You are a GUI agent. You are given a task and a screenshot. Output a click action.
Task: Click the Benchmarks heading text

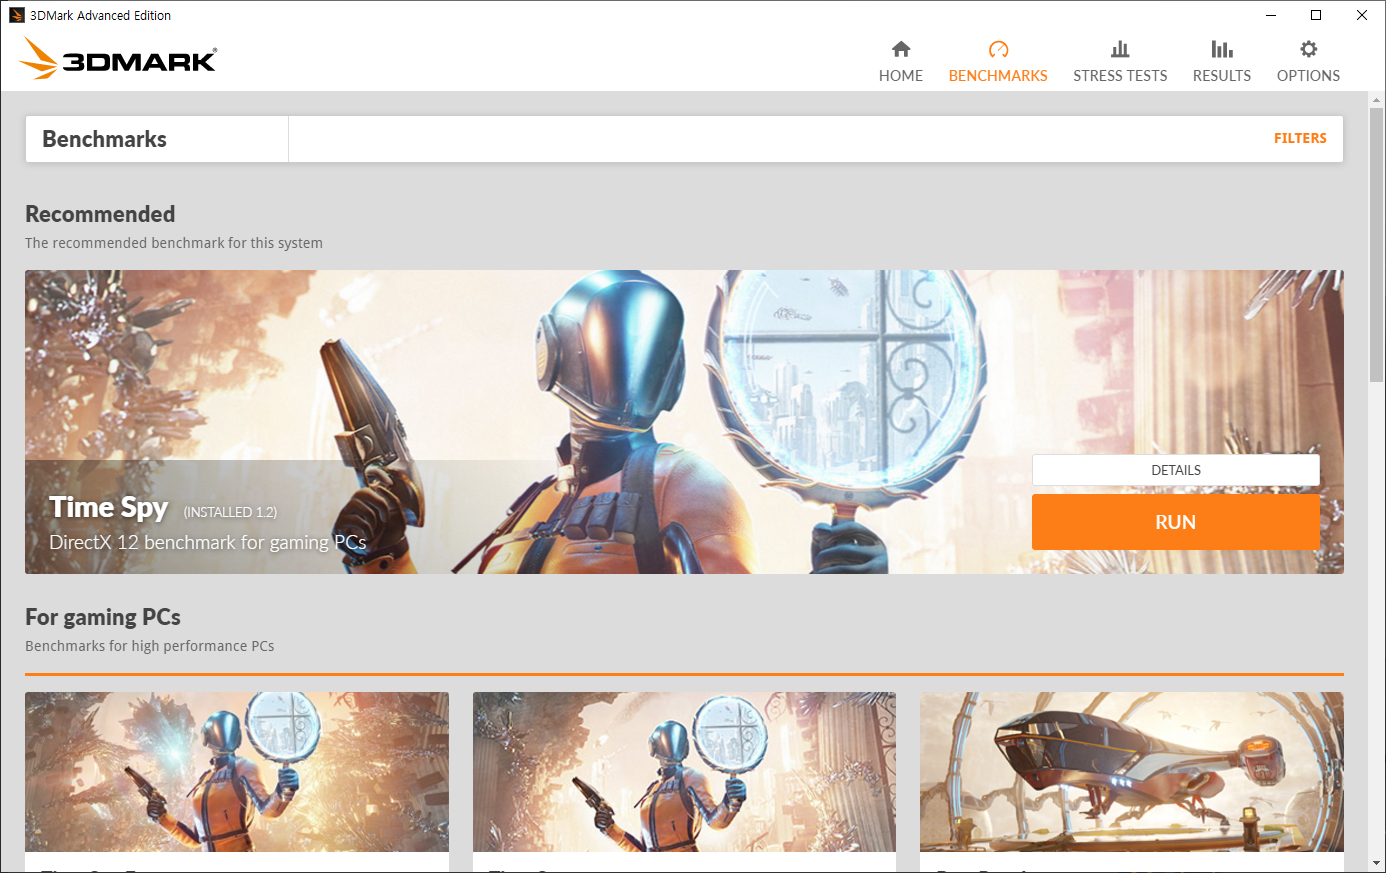click(104, 139)
